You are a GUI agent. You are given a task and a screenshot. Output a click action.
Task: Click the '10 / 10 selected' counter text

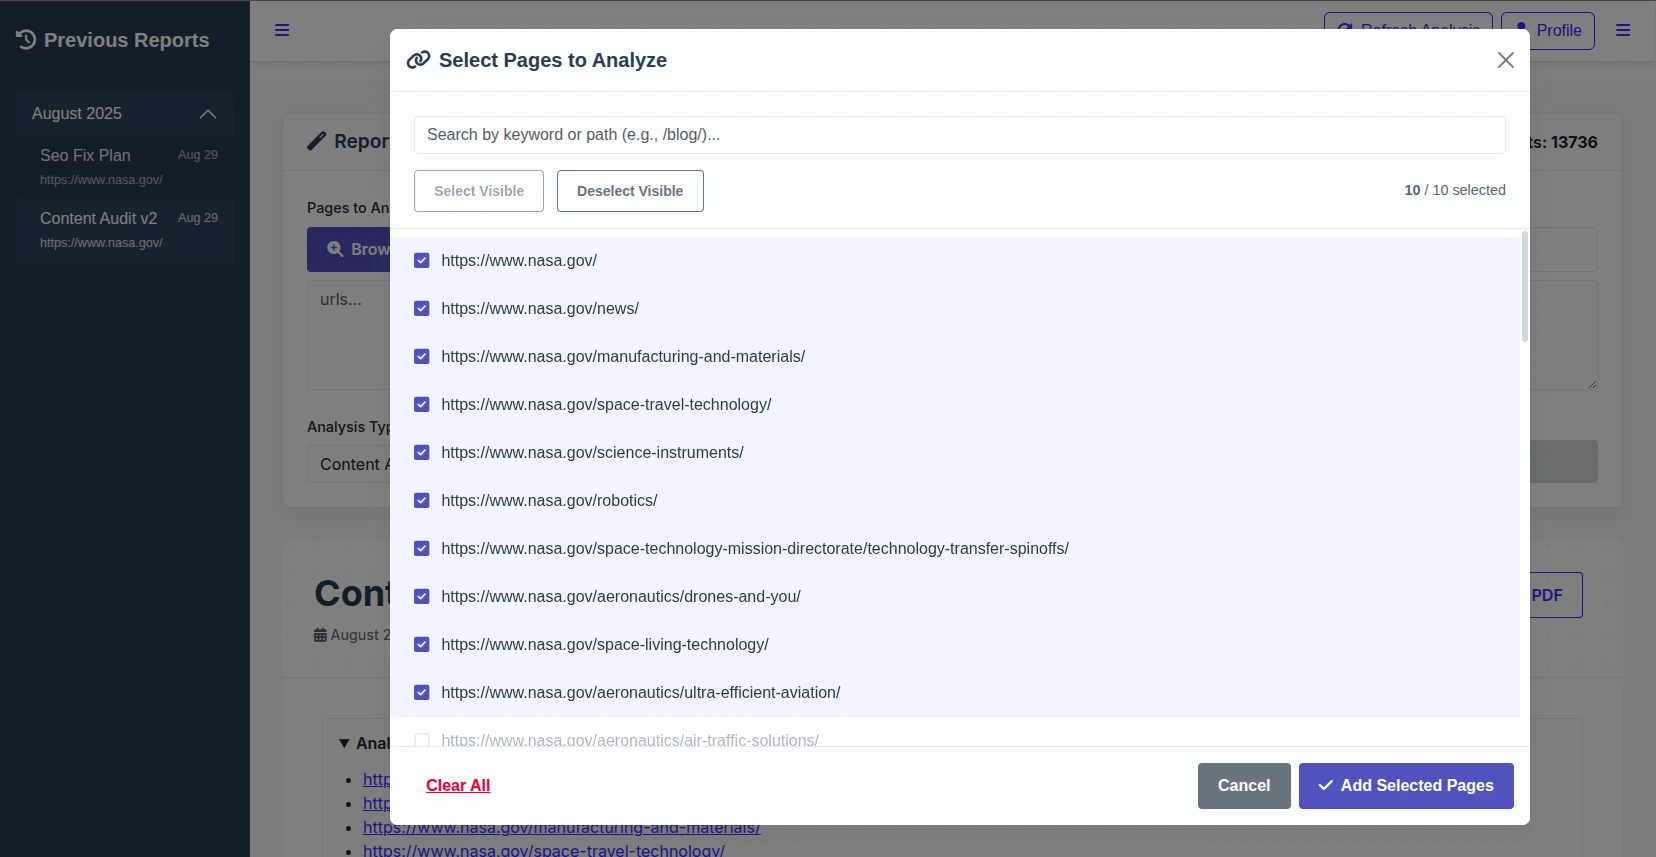1454,190
